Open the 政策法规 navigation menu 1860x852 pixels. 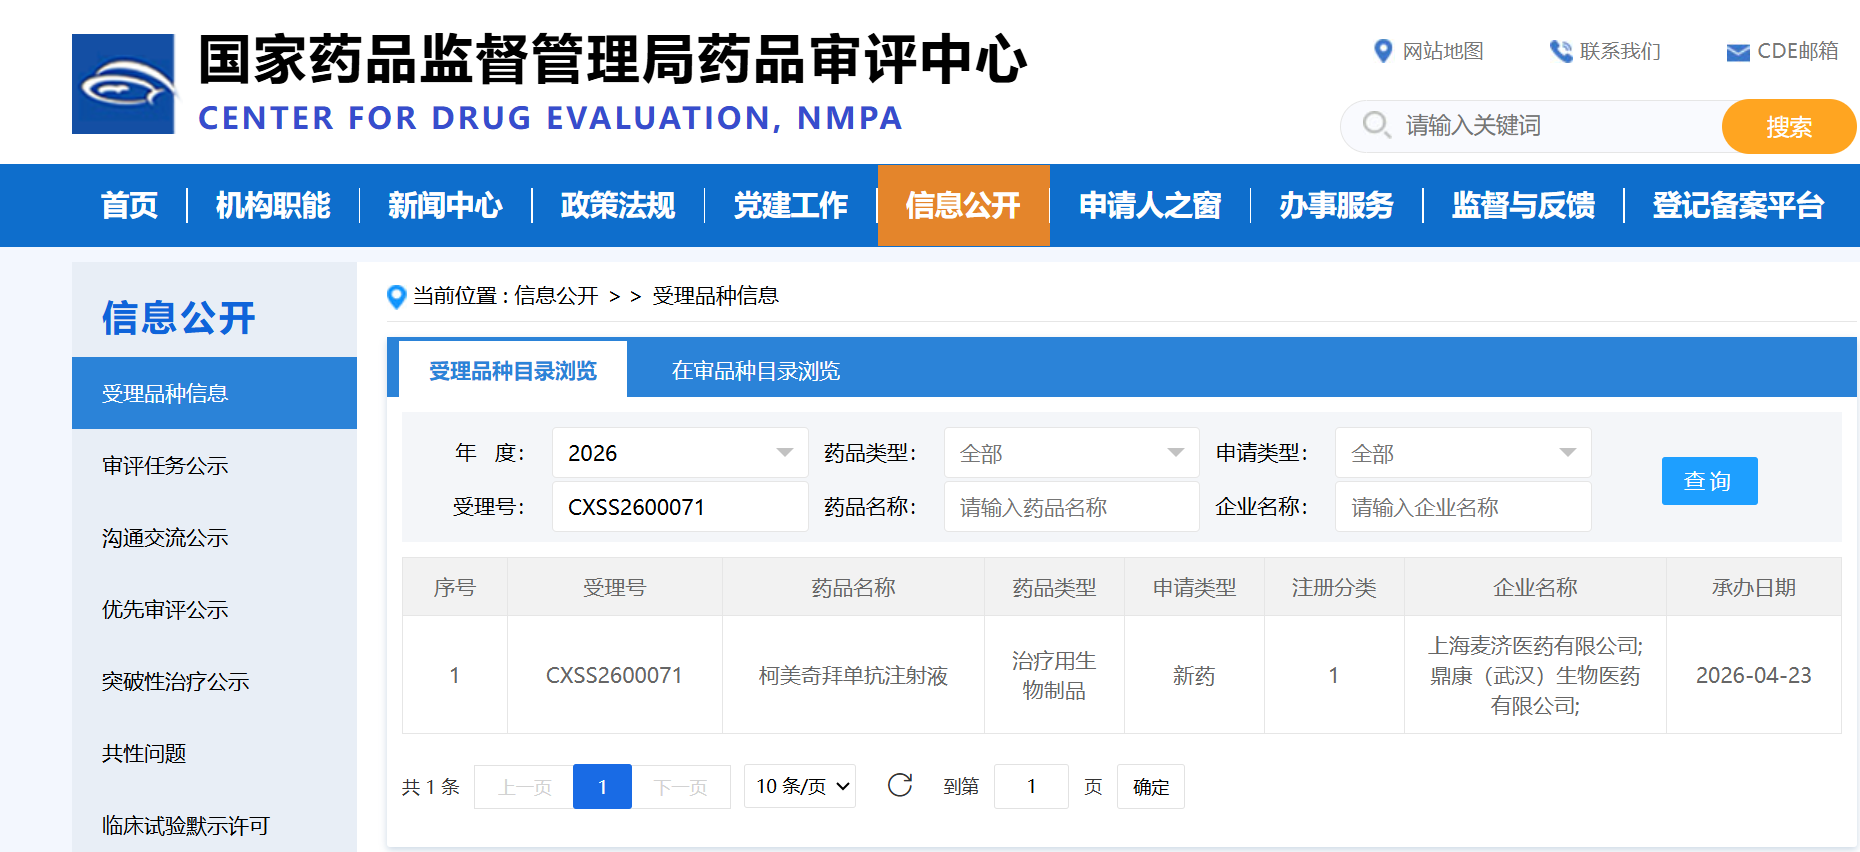point(618,205)
